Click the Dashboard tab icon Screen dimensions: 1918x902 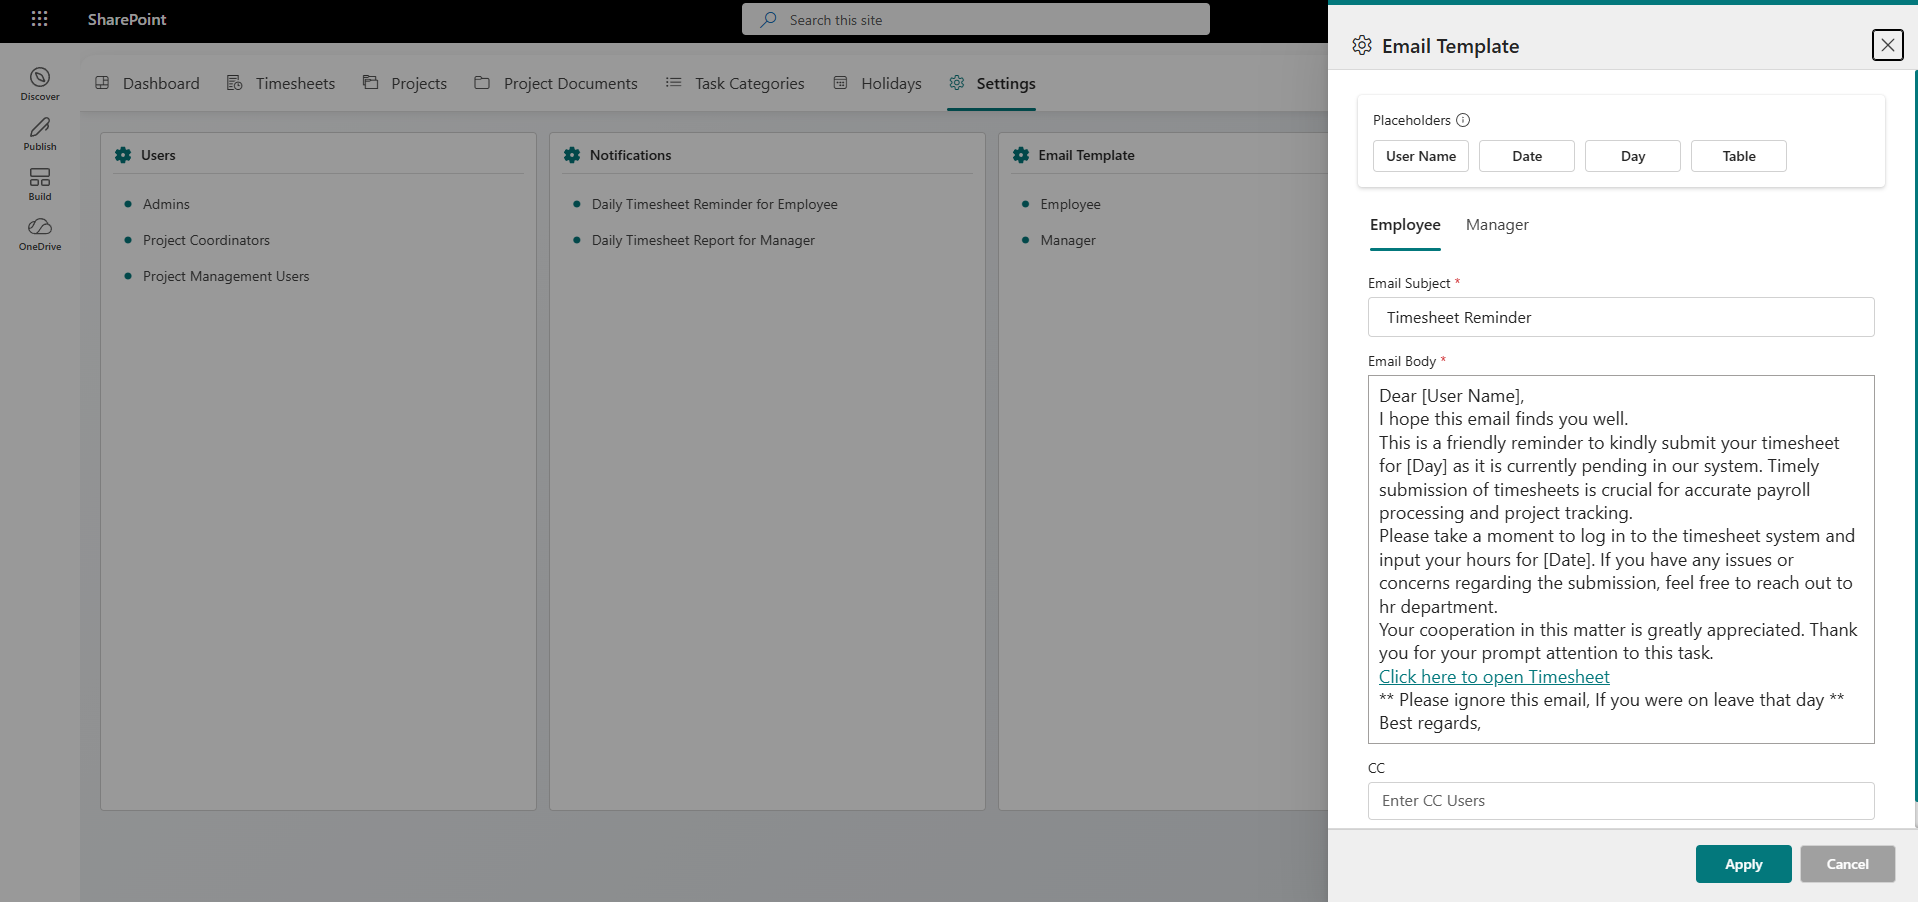(x=102, y=83)
